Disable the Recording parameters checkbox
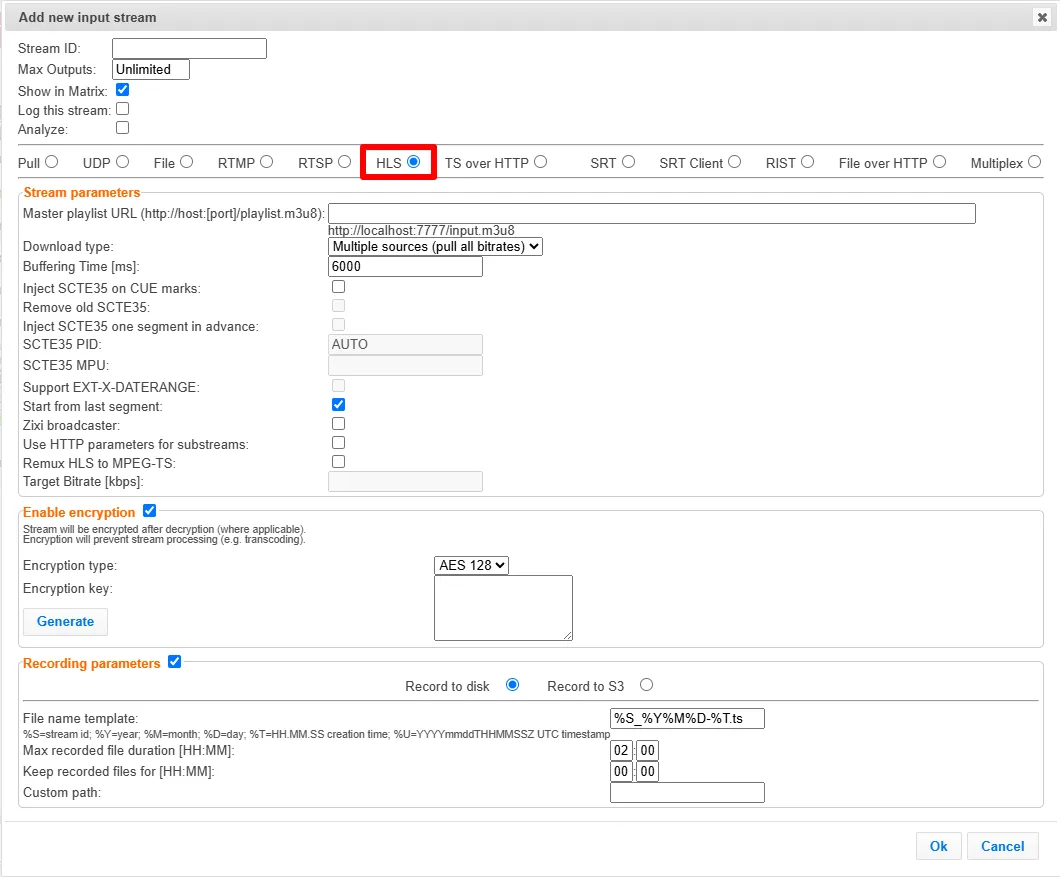Screen dimensions: 1060x877 (x=174, y=662)
